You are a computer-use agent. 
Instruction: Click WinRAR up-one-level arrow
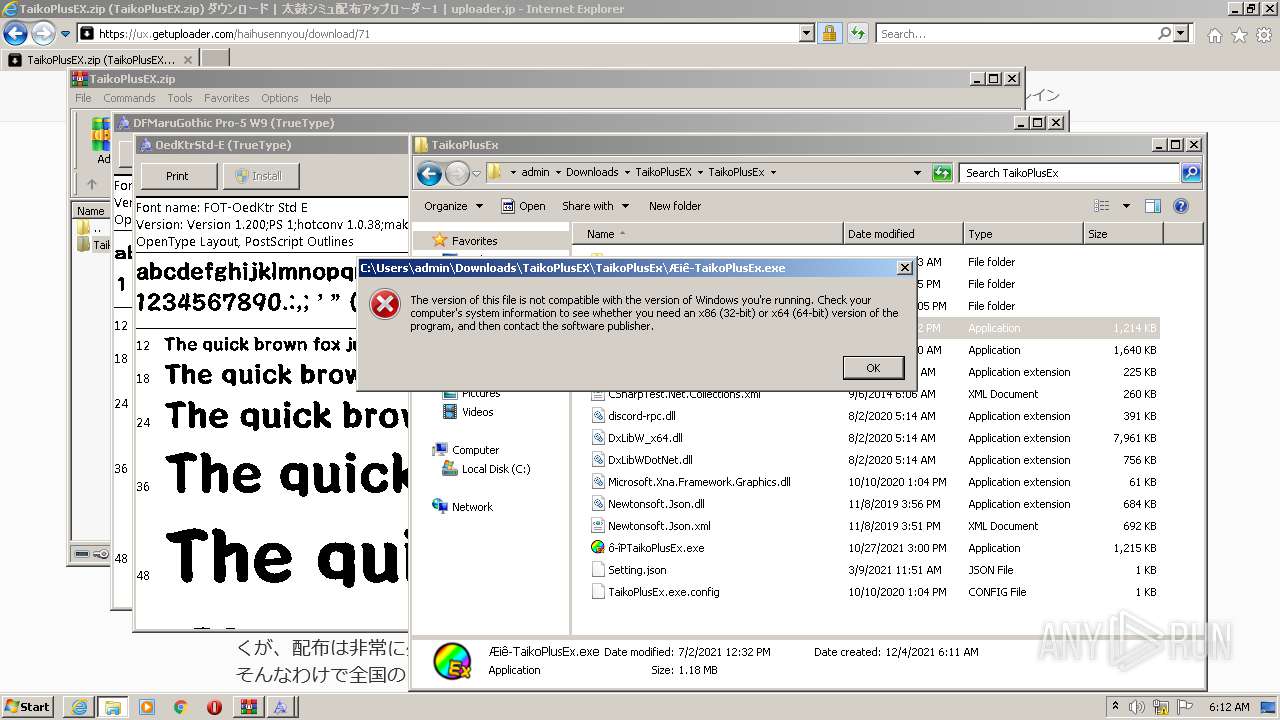click(x=92, y=184)
